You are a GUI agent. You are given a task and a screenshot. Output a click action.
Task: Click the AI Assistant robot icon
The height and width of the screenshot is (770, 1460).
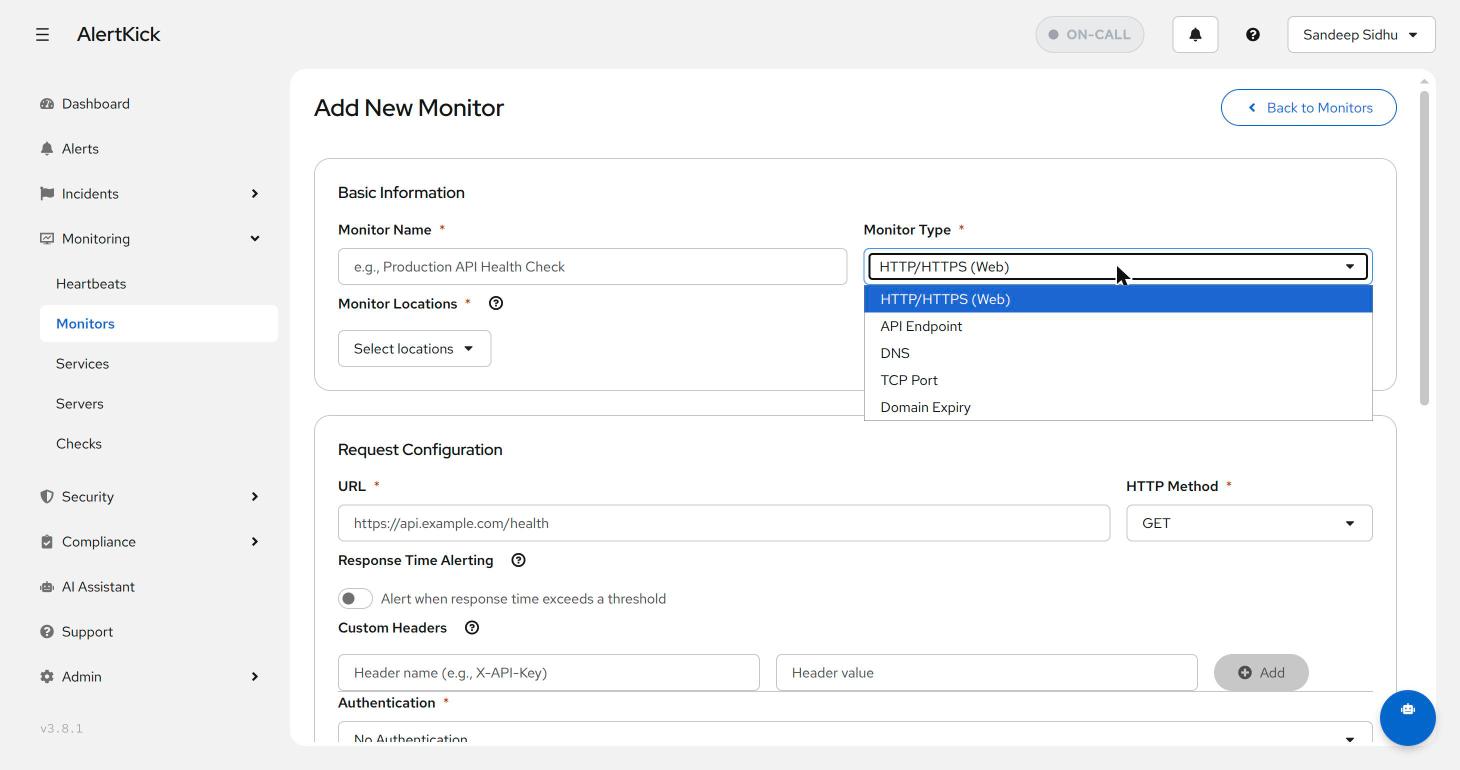[x=47, y=587]
